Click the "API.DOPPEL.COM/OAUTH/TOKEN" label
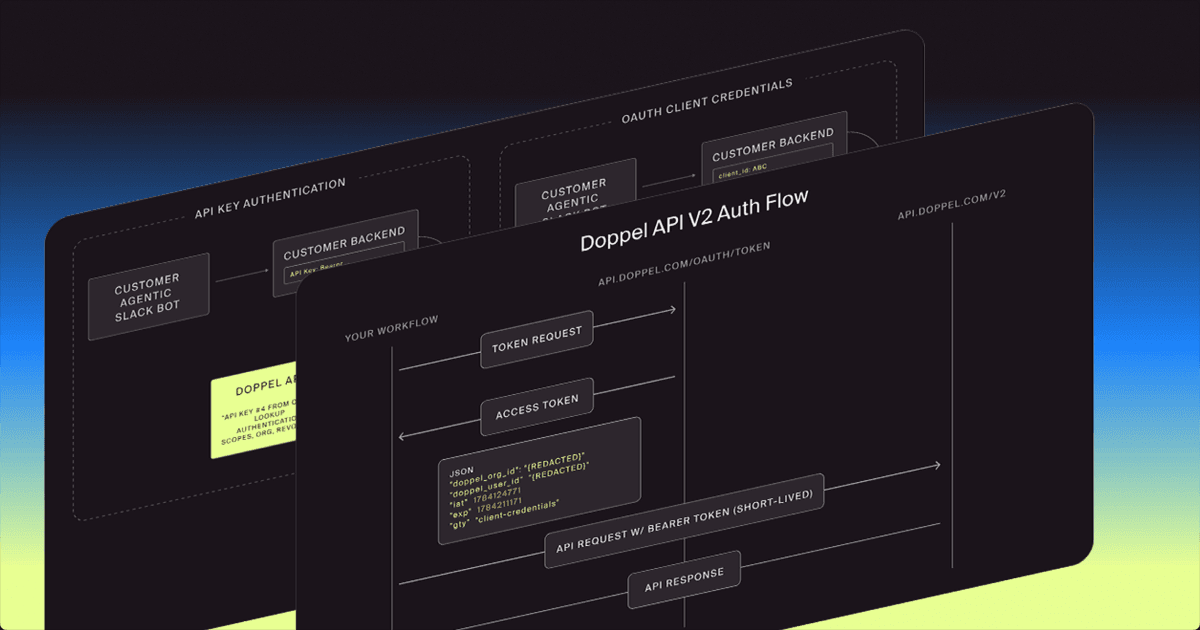The image size is (1200, 630). pyautogui.click(x=685, y=263)
